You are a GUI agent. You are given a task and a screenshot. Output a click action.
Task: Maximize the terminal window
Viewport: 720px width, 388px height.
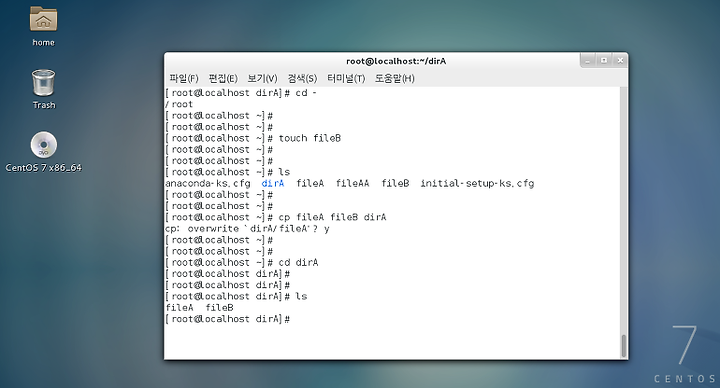[x=604, y=61]
